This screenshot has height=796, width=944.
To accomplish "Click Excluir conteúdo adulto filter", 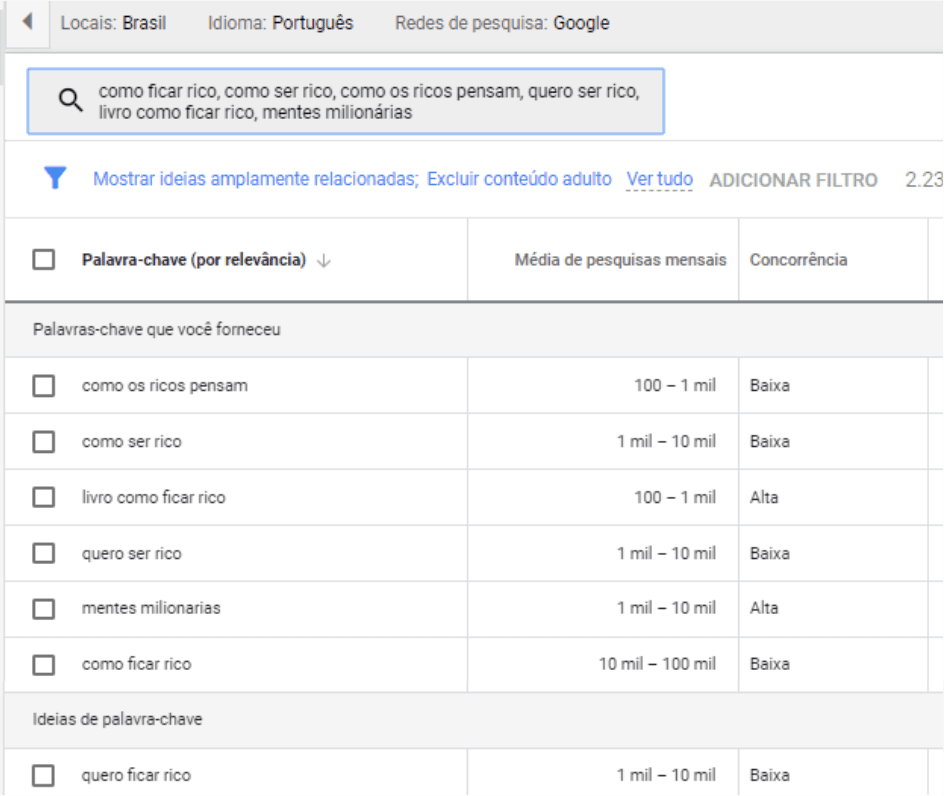I will click(x=519, y=179).
